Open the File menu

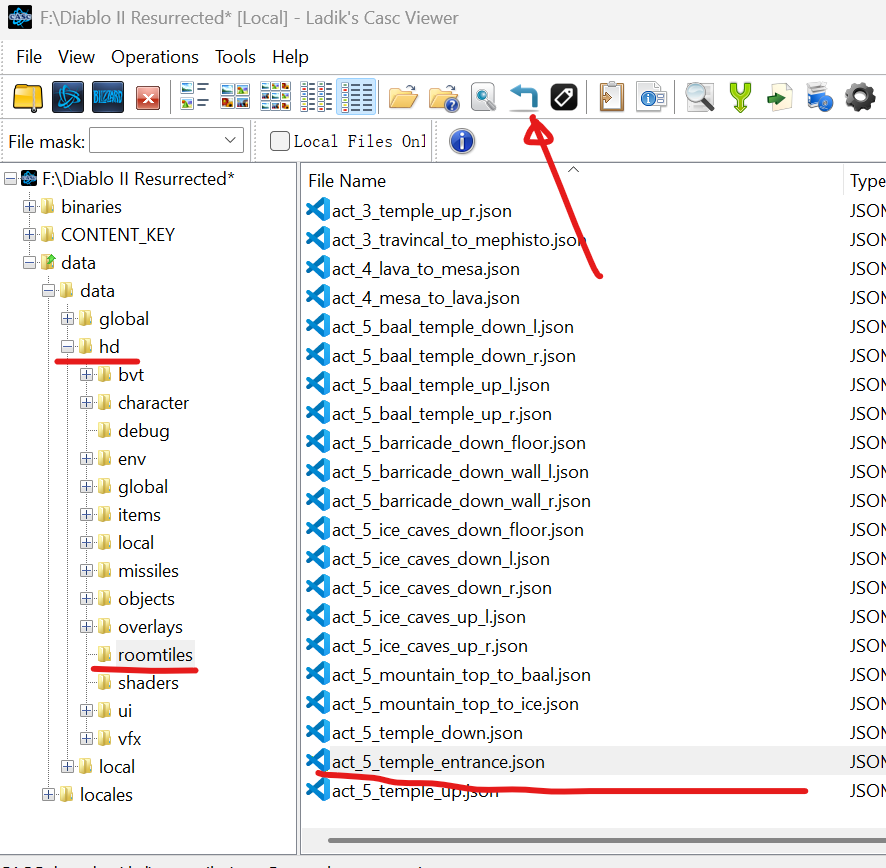29,57
